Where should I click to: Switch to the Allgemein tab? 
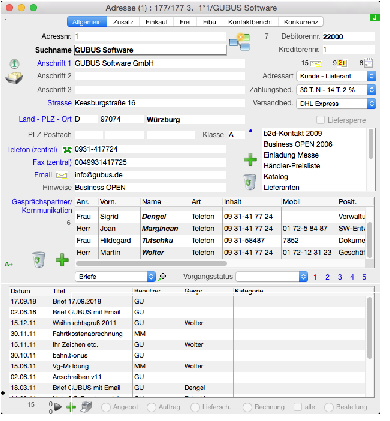point(87,22)
